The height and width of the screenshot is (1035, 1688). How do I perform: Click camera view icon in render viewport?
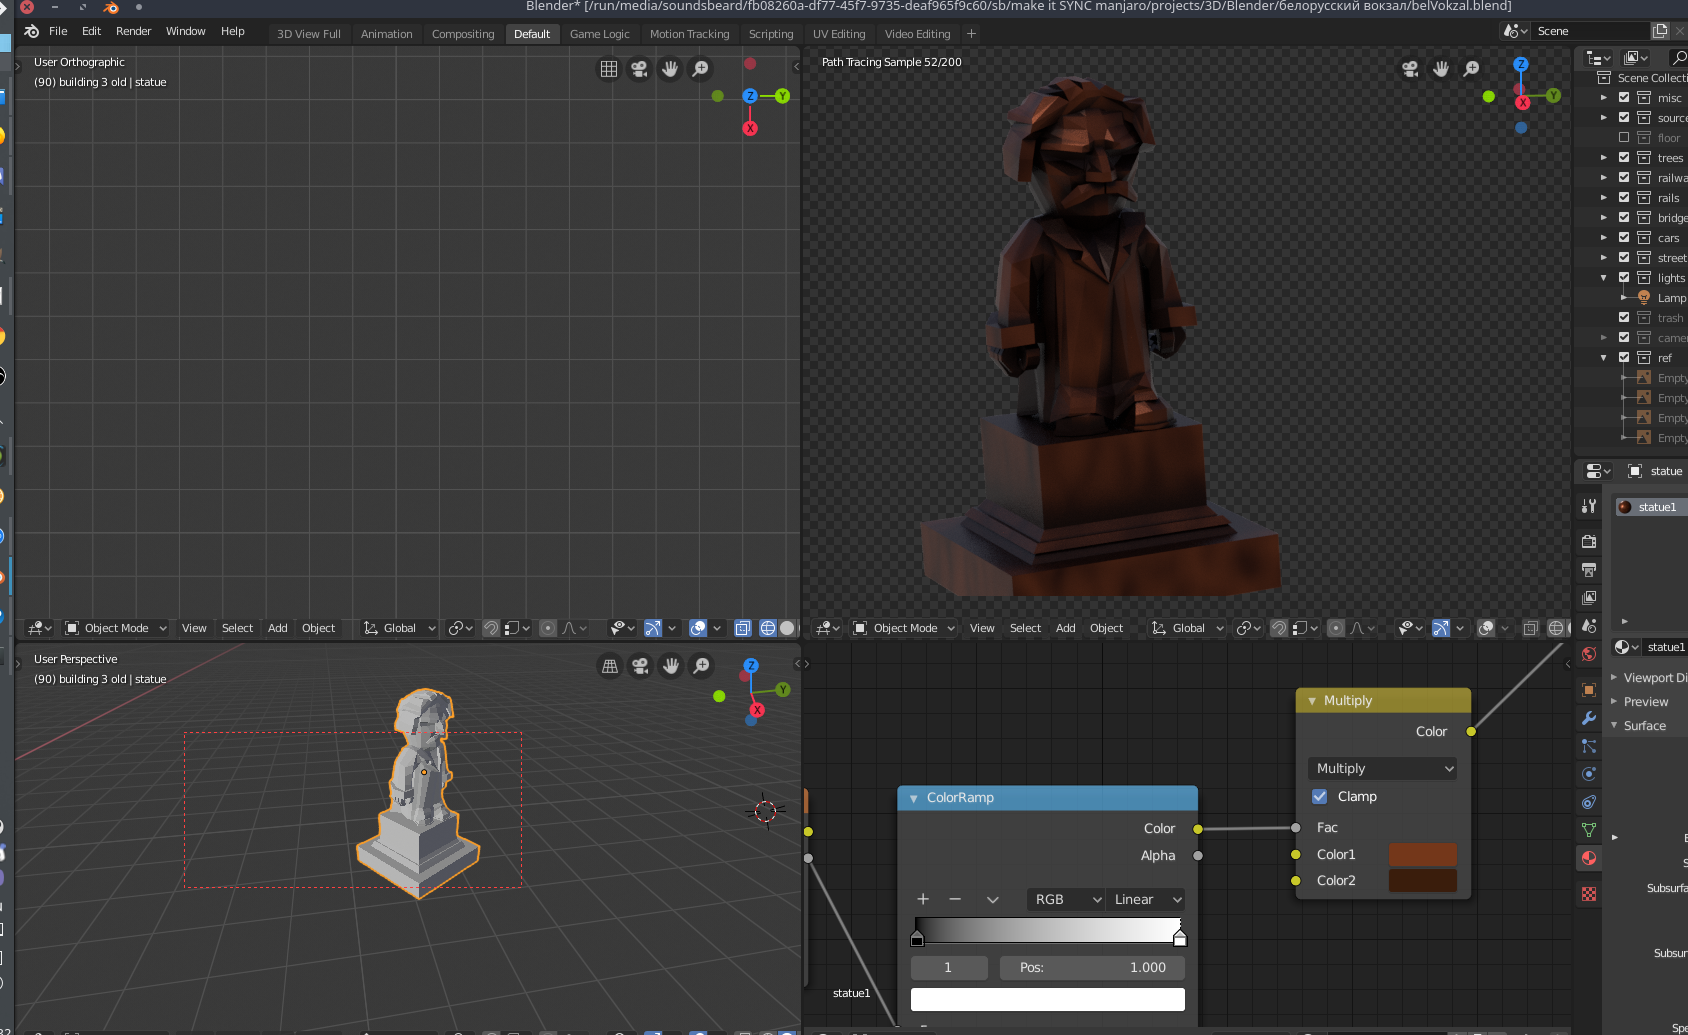(x=1410, y=69)
